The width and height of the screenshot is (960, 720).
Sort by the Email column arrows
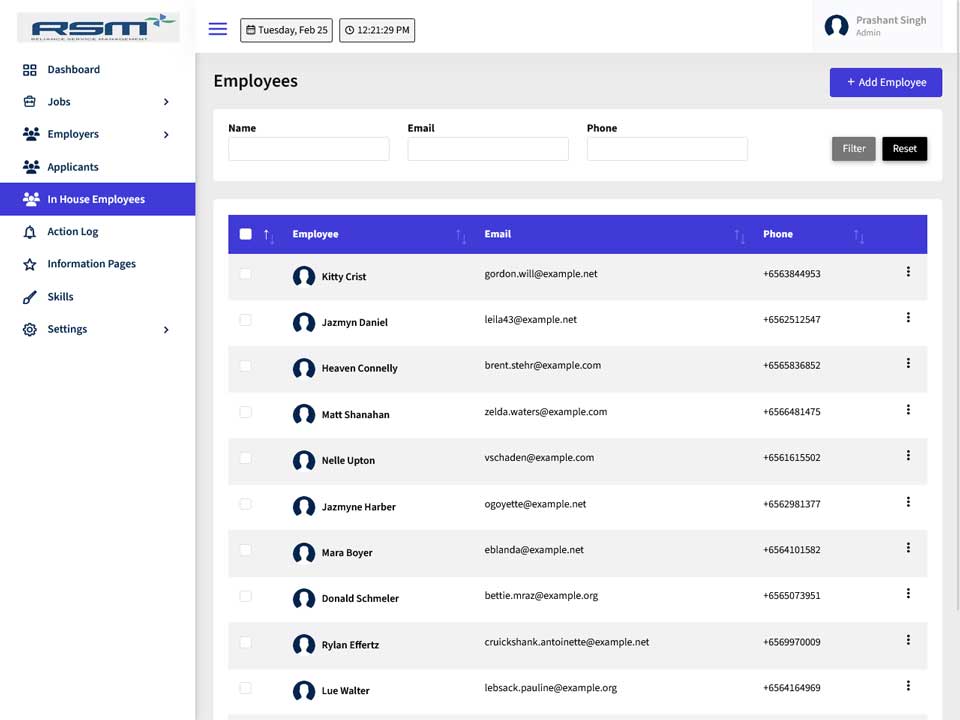tap(740, 236)
